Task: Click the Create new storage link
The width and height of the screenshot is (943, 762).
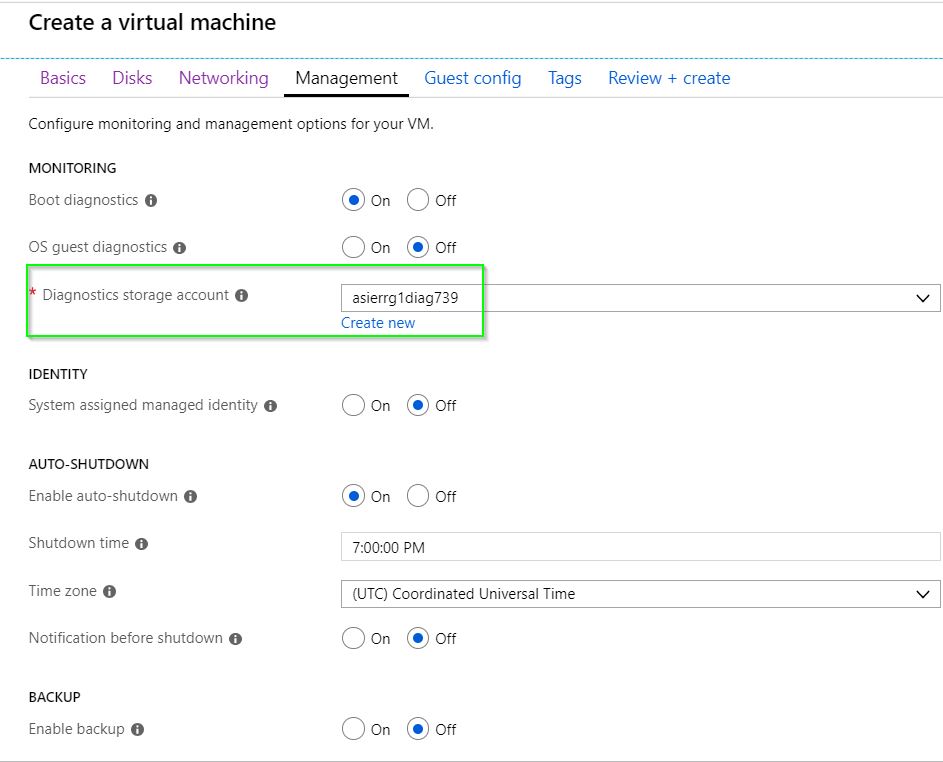Action: [x=378, y=323]
